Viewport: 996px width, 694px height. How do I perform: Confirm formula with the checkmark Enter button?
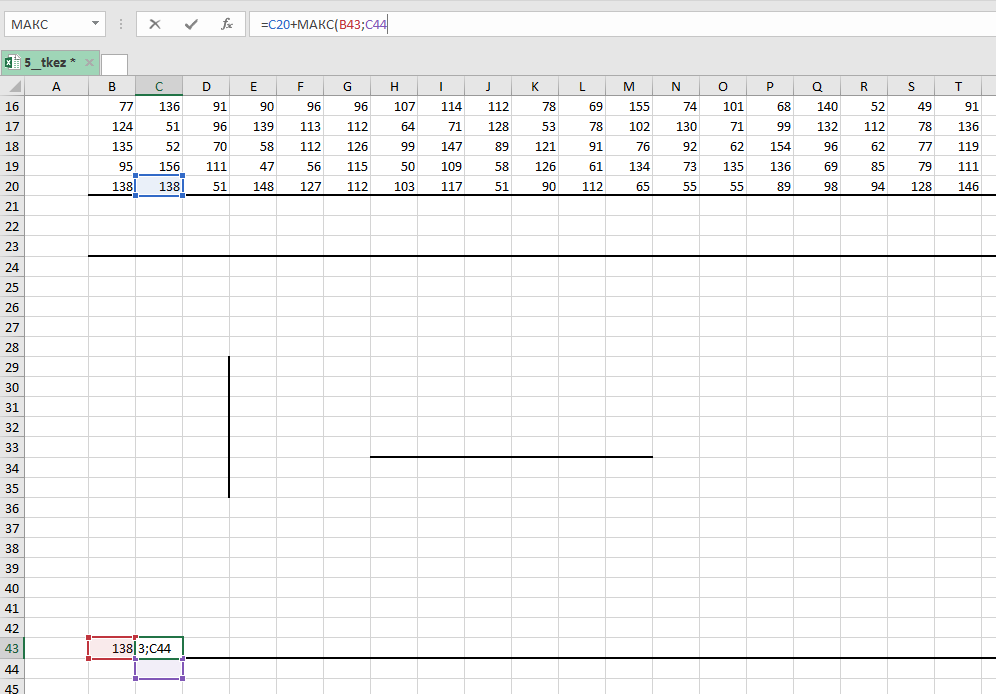tap(191, 24)
